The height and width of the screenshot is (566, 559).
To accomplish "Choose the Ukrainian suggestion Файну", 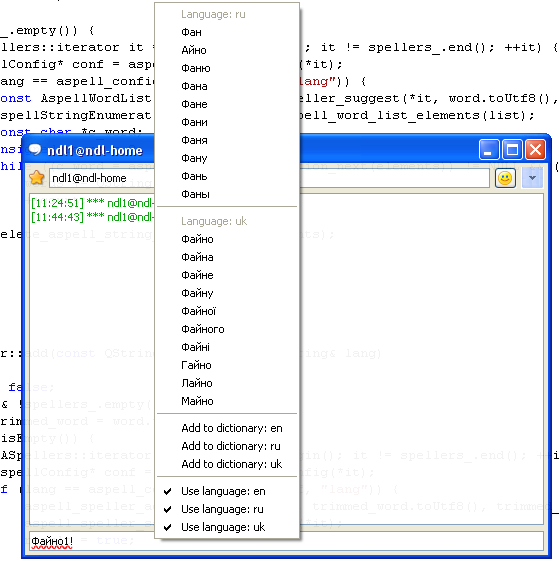I will click(x=227, y=293).
